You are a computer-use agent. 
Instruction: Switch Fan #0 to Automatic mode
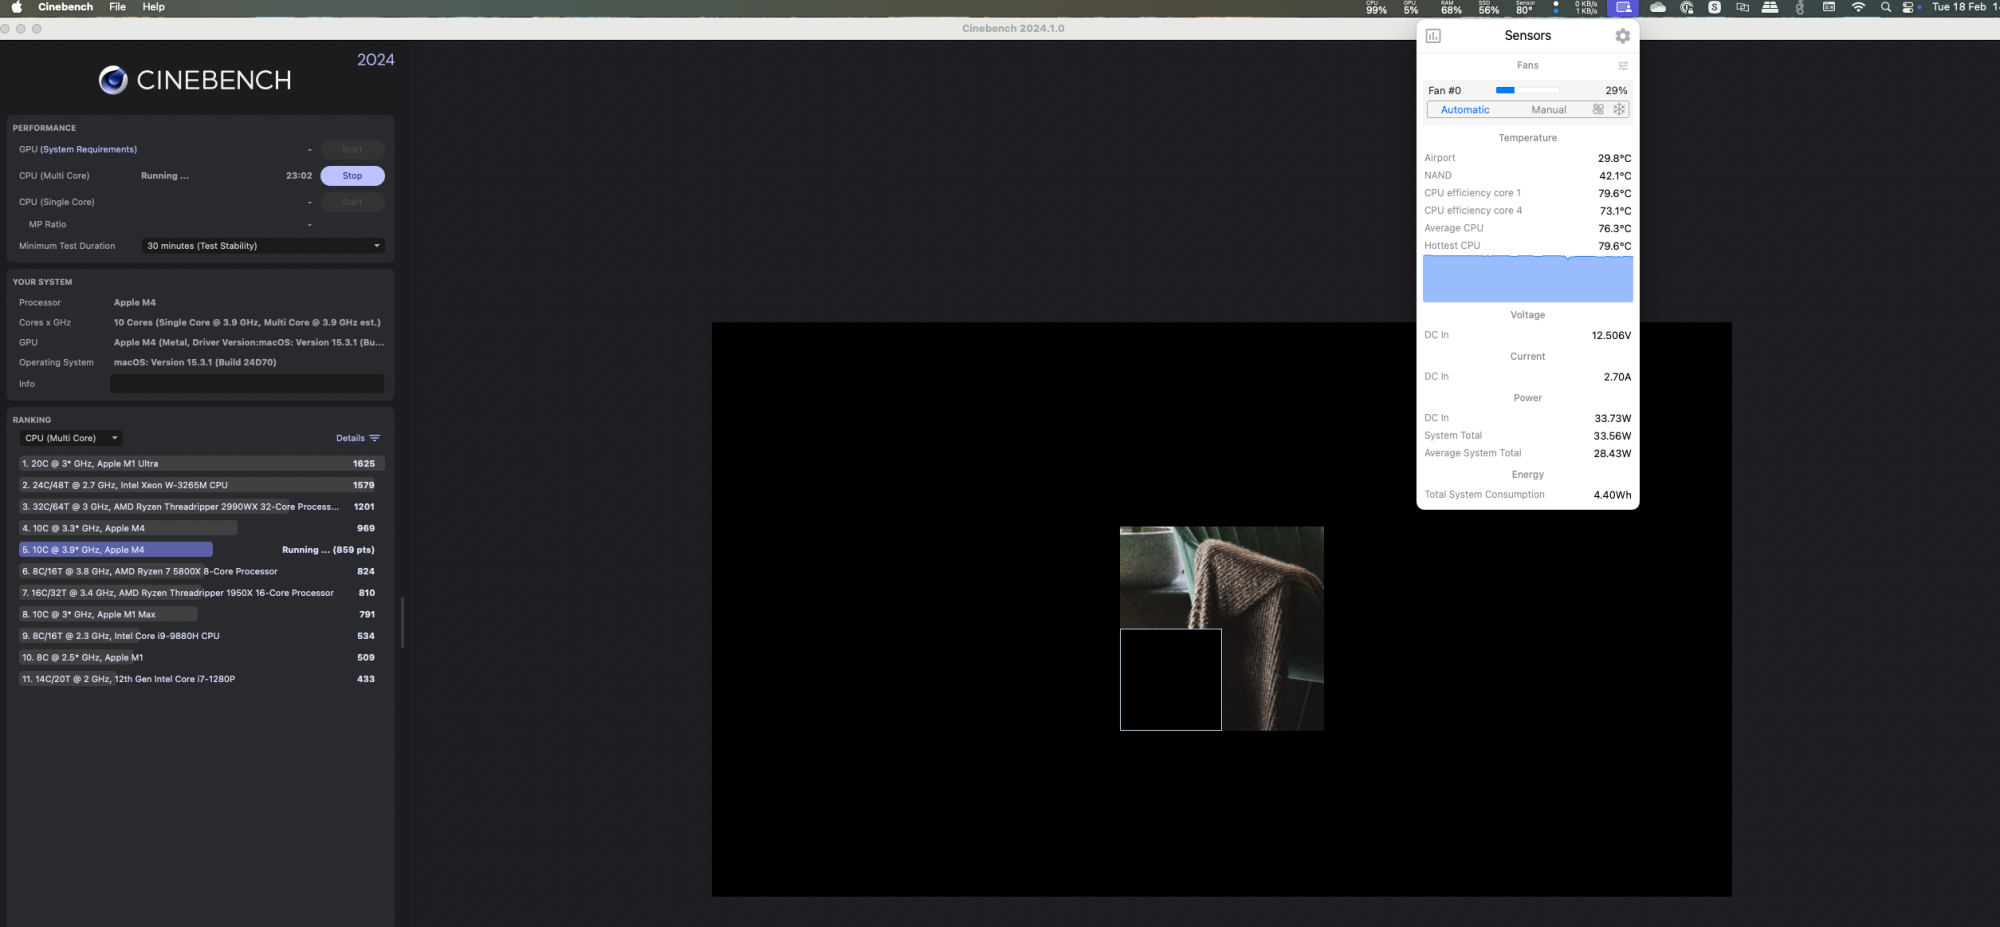pyautogui.click(x=1465, y=110)
